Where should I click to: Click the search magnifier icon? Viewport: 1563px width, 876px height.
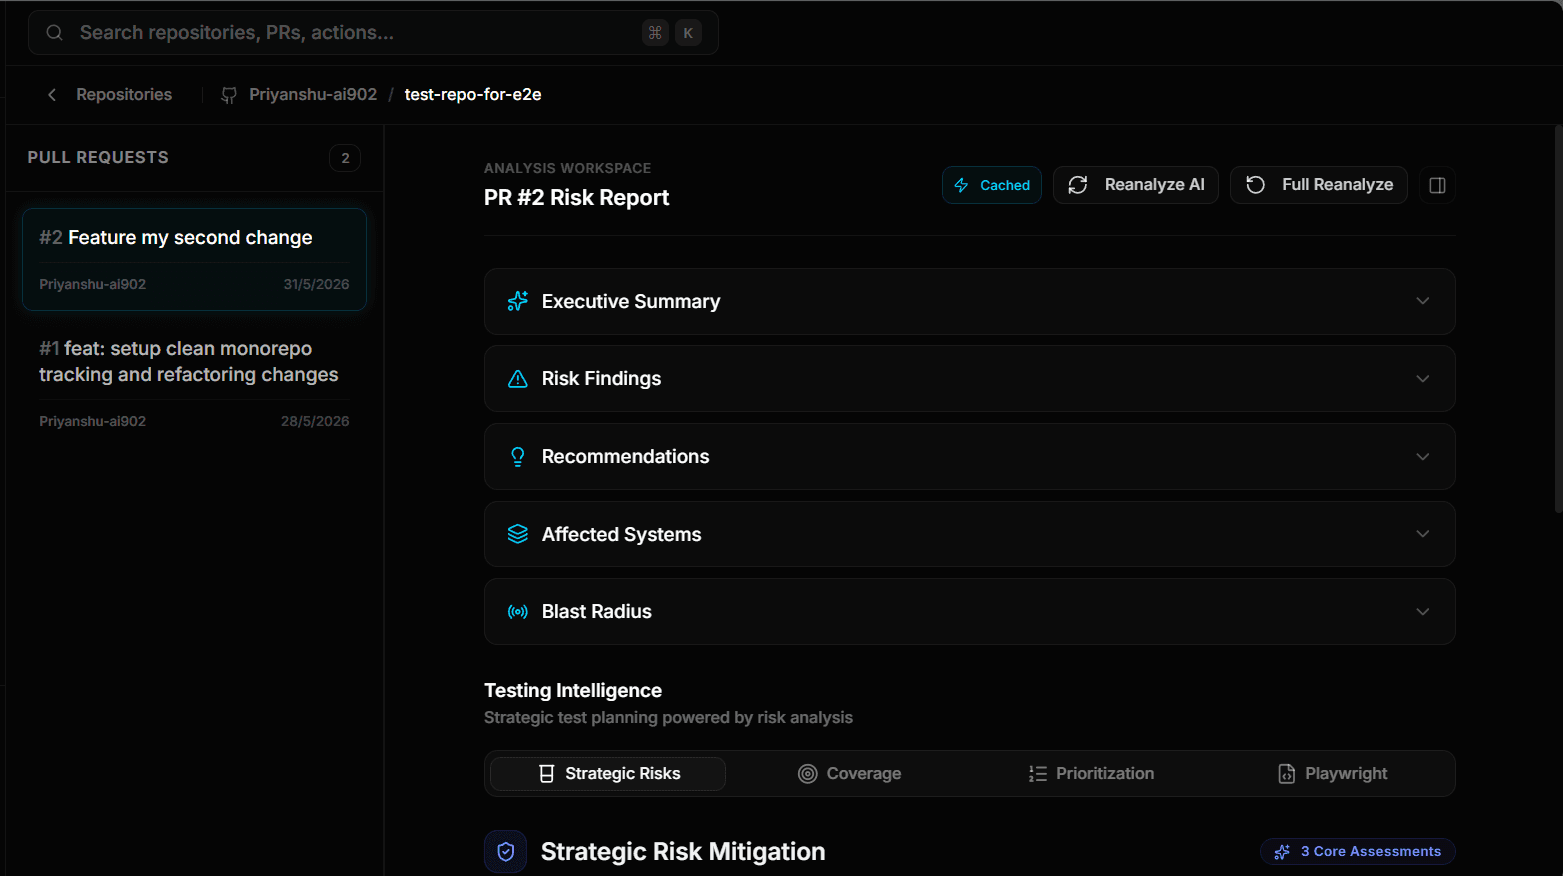click(55, 33)
